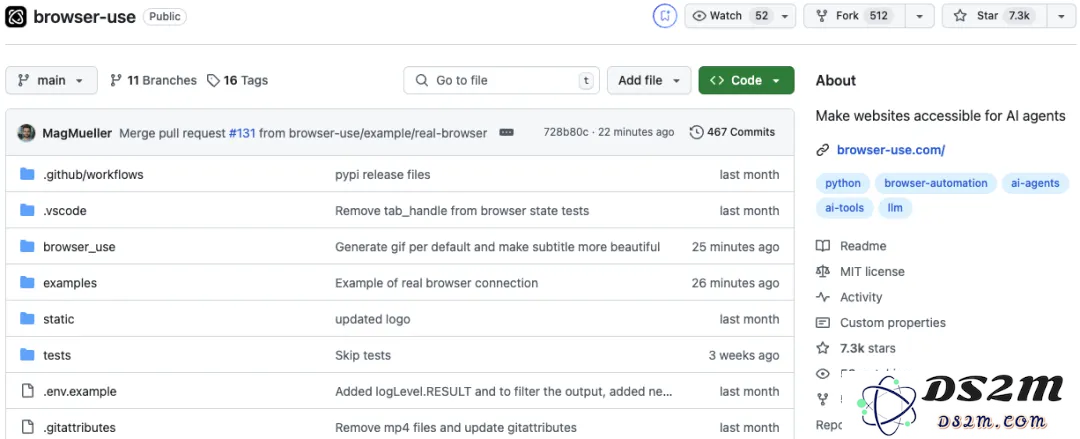1080x439 pixels.
Task: Click the Fork button showing 512
Action: tap(854, 16)
